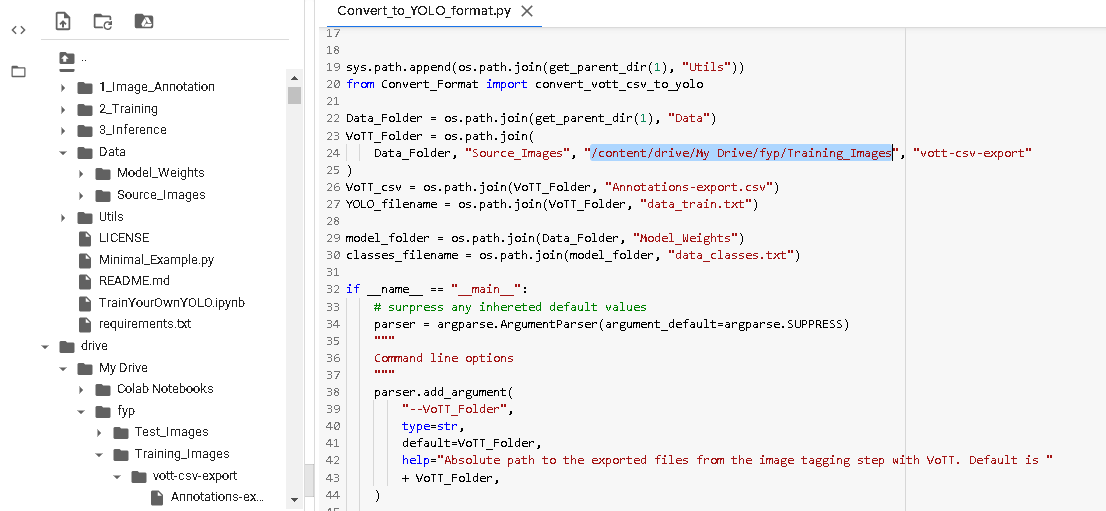1106x511 pixels.
Task: Expand the 2_Training folder arrow
Action: point(63,109)
